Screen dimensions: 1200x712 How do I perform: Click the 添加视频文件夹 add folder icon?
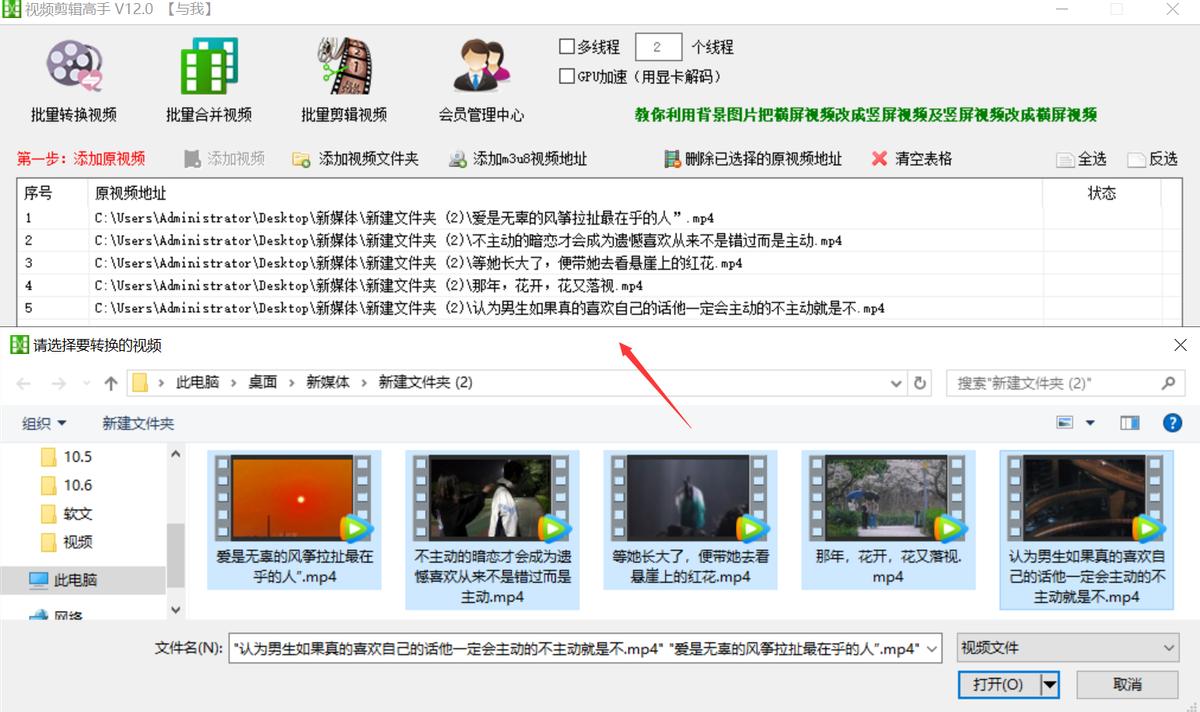pyautogui.click(x=301, y=158)
